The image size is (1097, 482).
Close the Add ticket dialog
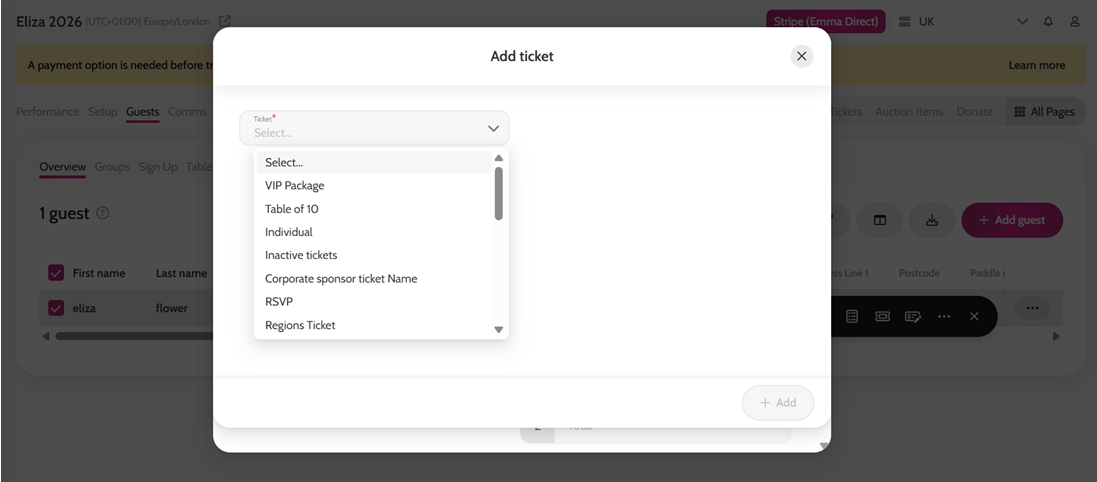point(802,56)
